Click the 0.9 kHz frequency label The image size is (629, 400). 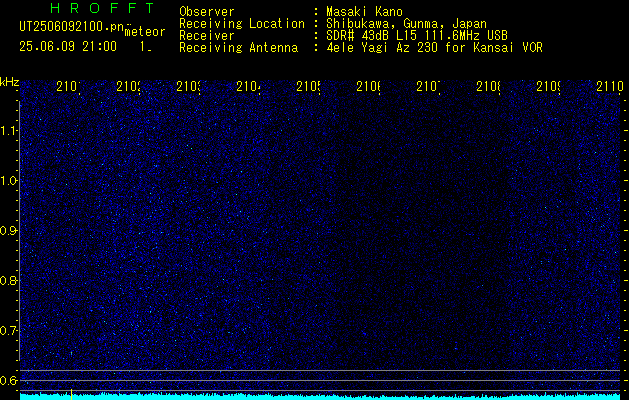[x=8, y=231]
